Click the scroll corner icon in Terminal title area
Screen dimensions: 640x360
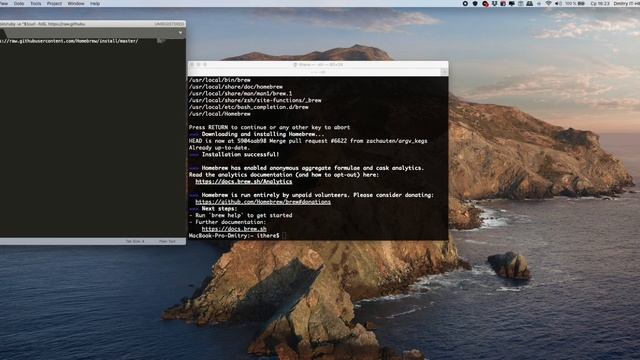point(444,72)
